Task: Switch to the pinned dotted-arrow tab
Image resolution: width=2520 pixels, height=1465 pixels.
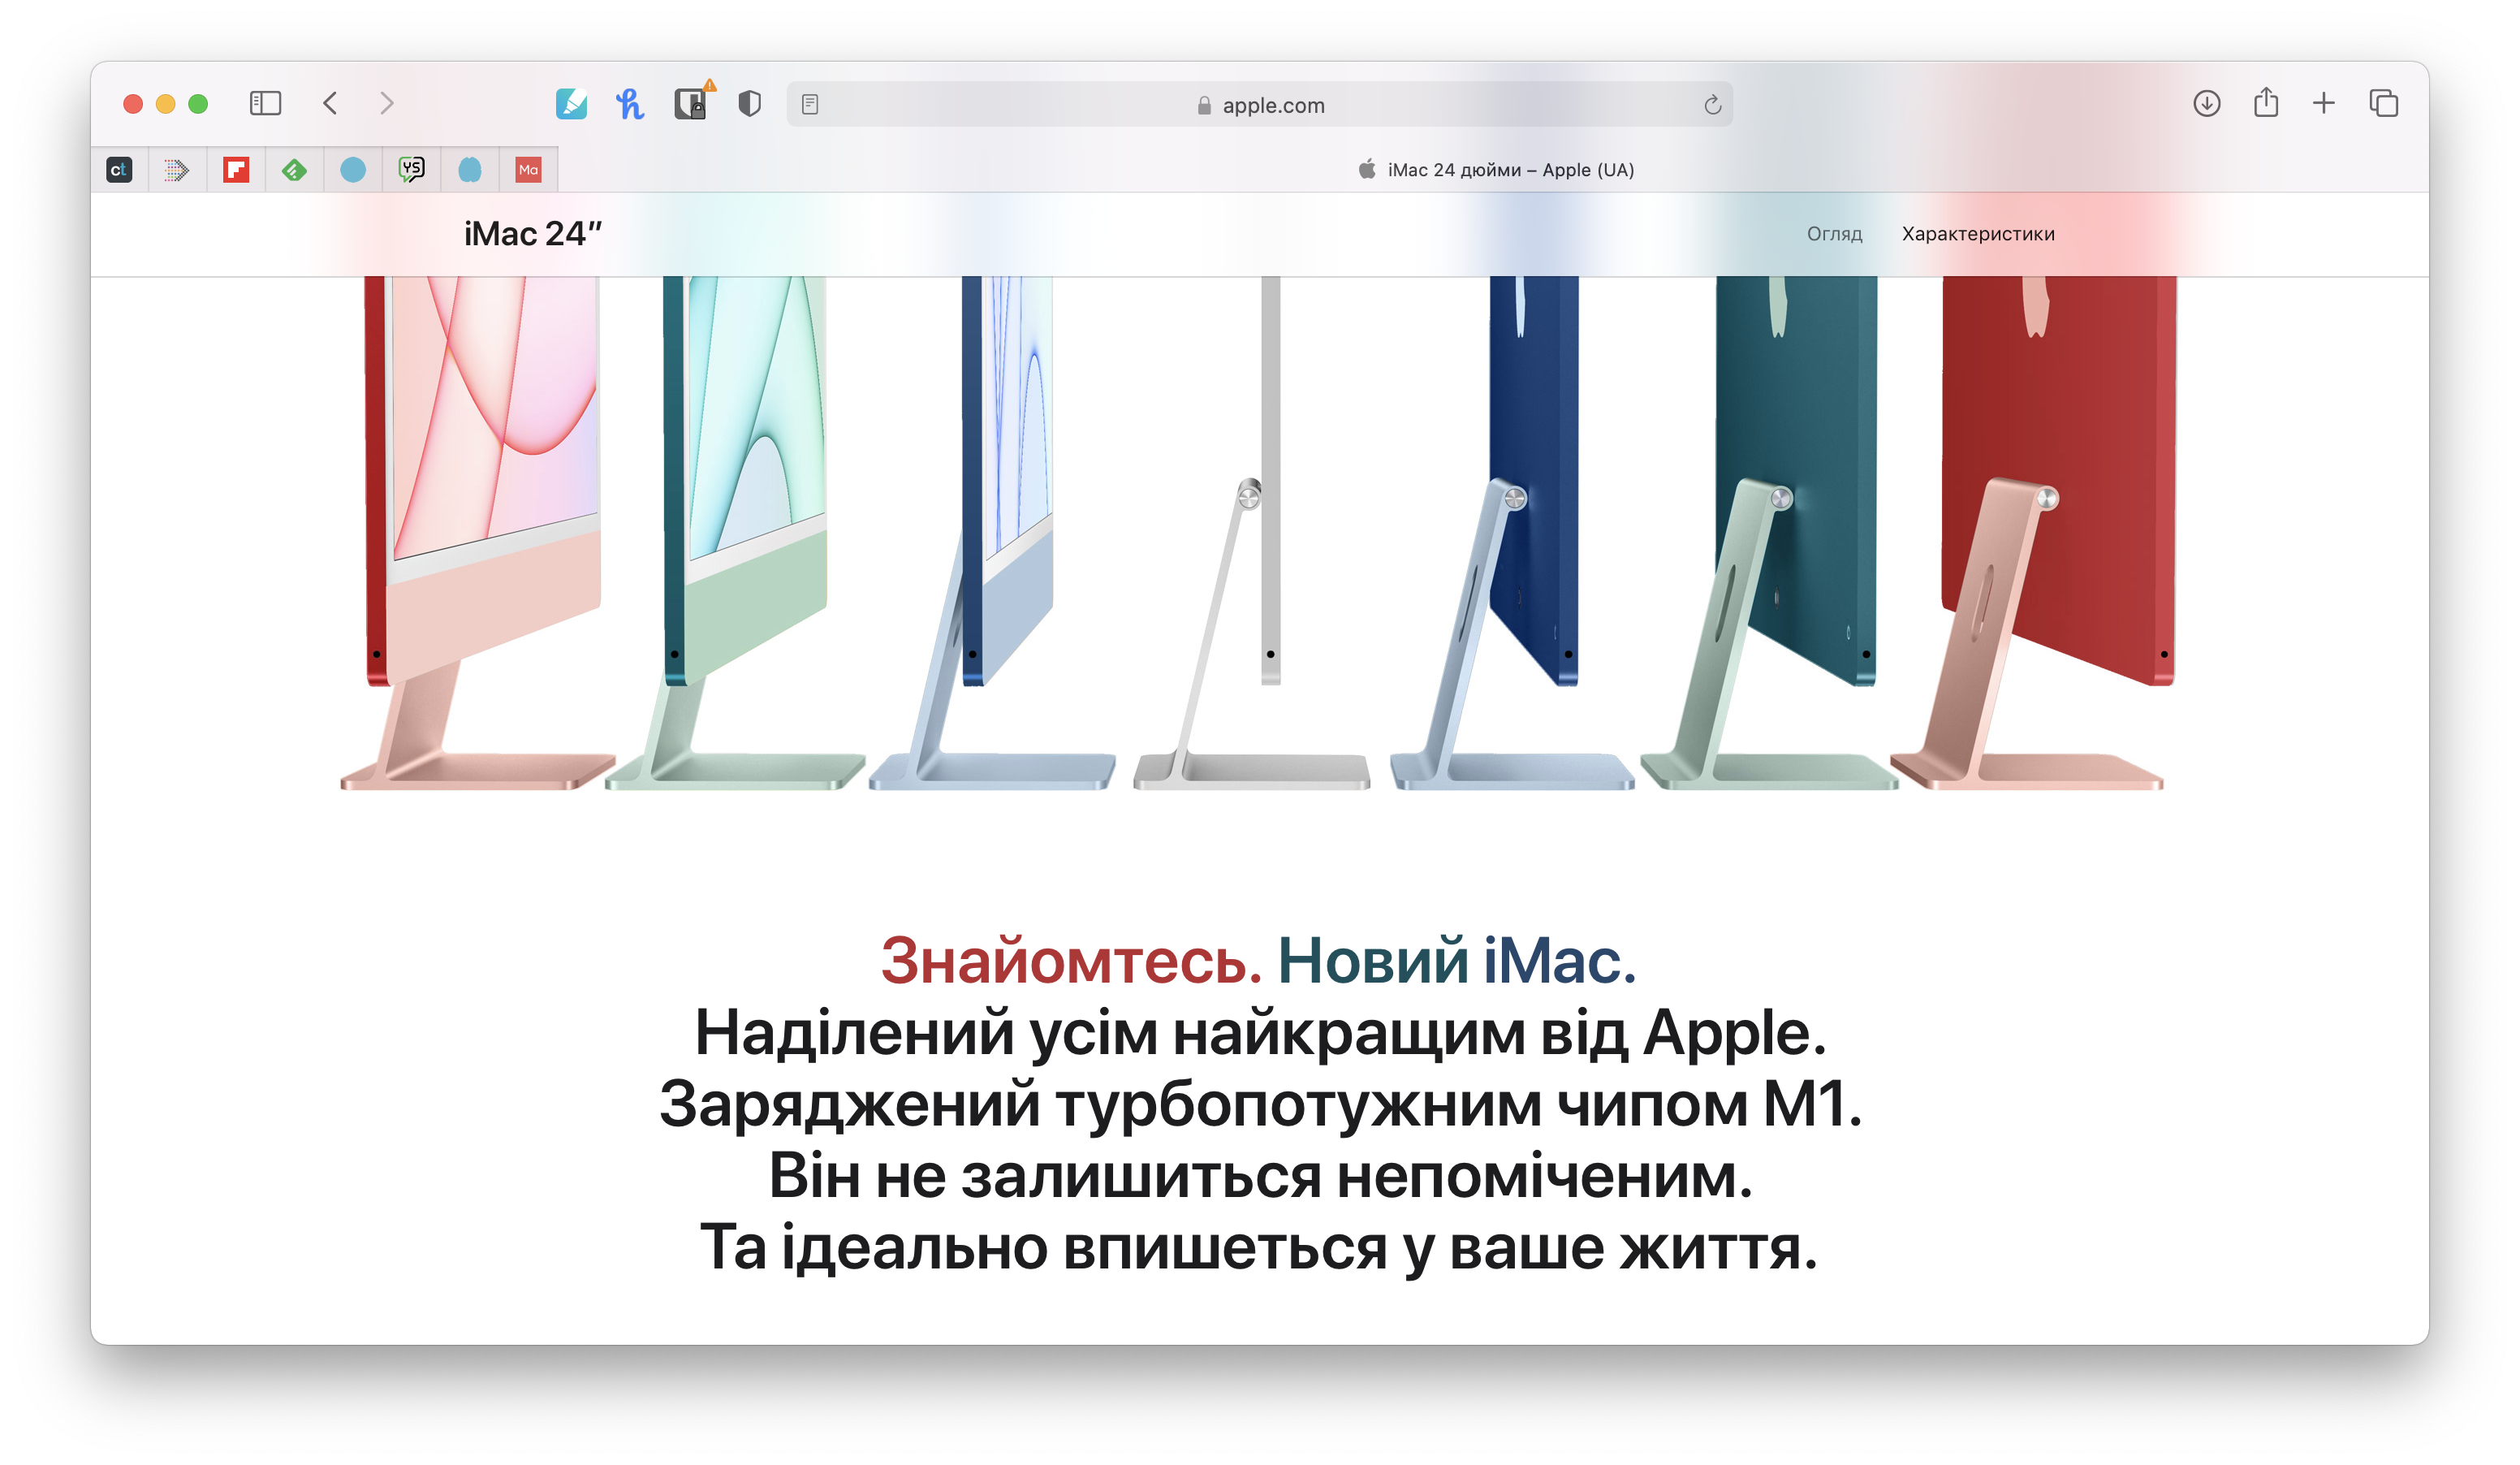Action: pos(177,170)
